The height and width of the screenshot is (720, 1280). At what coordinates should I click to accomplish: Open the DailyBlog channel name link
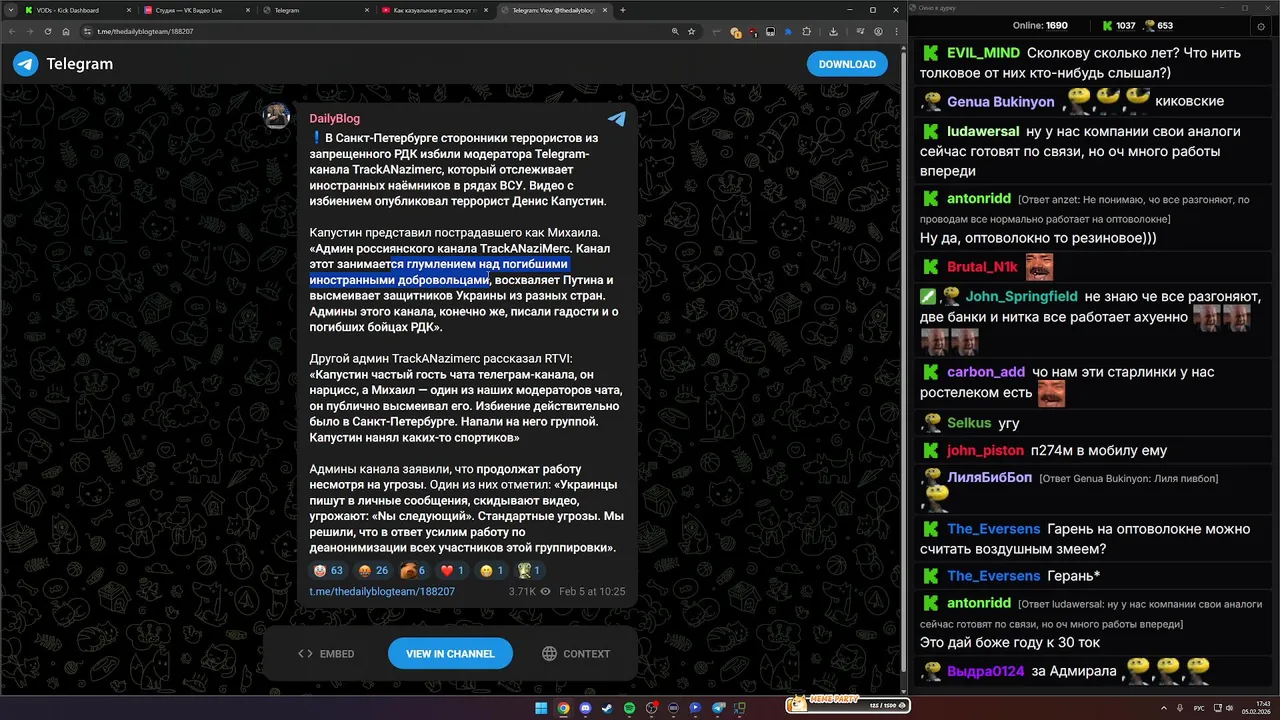(x=334, y=118)
